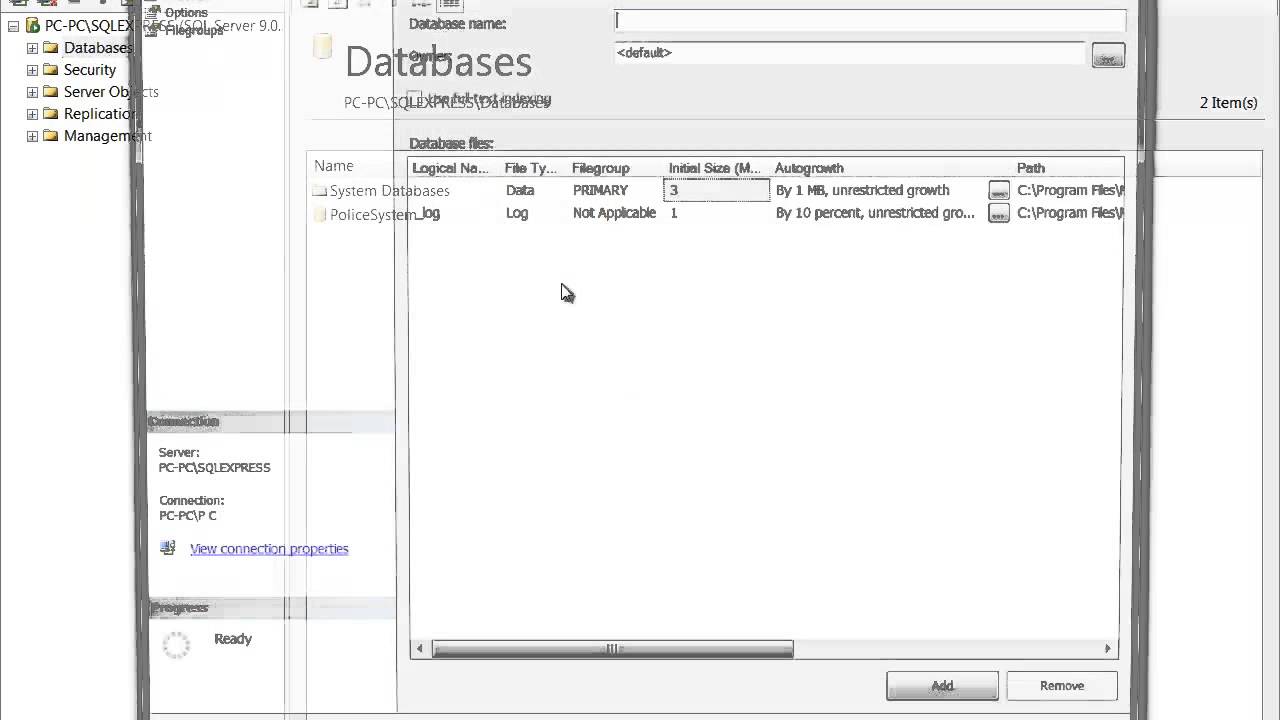Image resolution: width=1280 pixels, height=720 pixels.
Task: Click the Logical Name column header
Action: coord(450,168)
